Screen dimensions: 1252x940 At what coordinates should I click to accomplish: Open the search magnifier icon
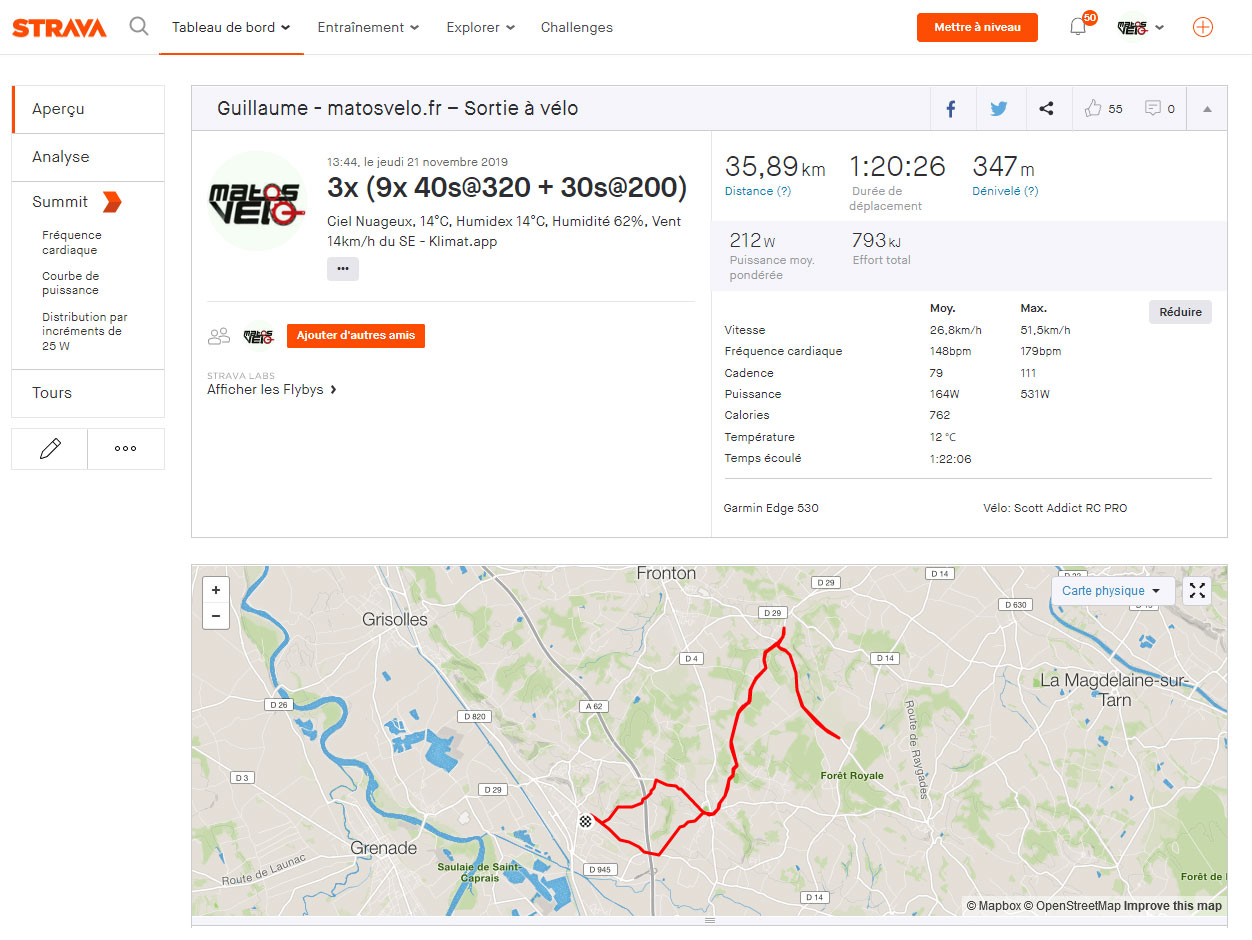pyautogui.click(x=139, y=26)
